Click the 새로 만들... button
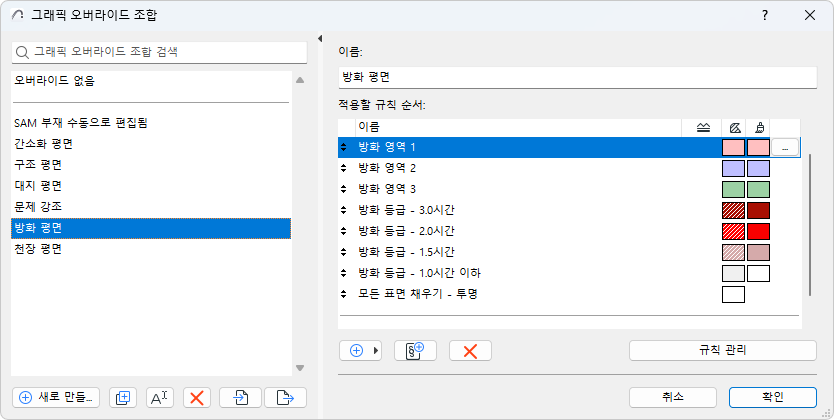Screen dimensions: 834x420 [x=56, y=397]
